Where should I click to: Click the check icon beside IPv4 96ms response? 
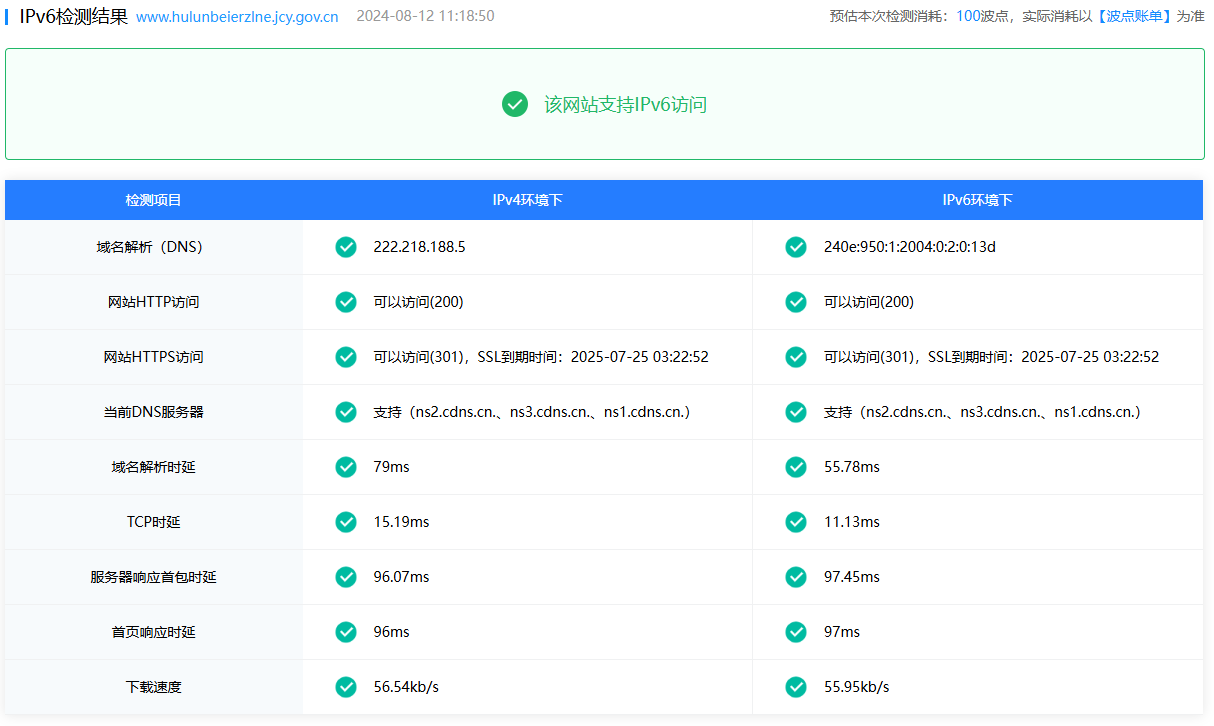click(x=346, y=632)
